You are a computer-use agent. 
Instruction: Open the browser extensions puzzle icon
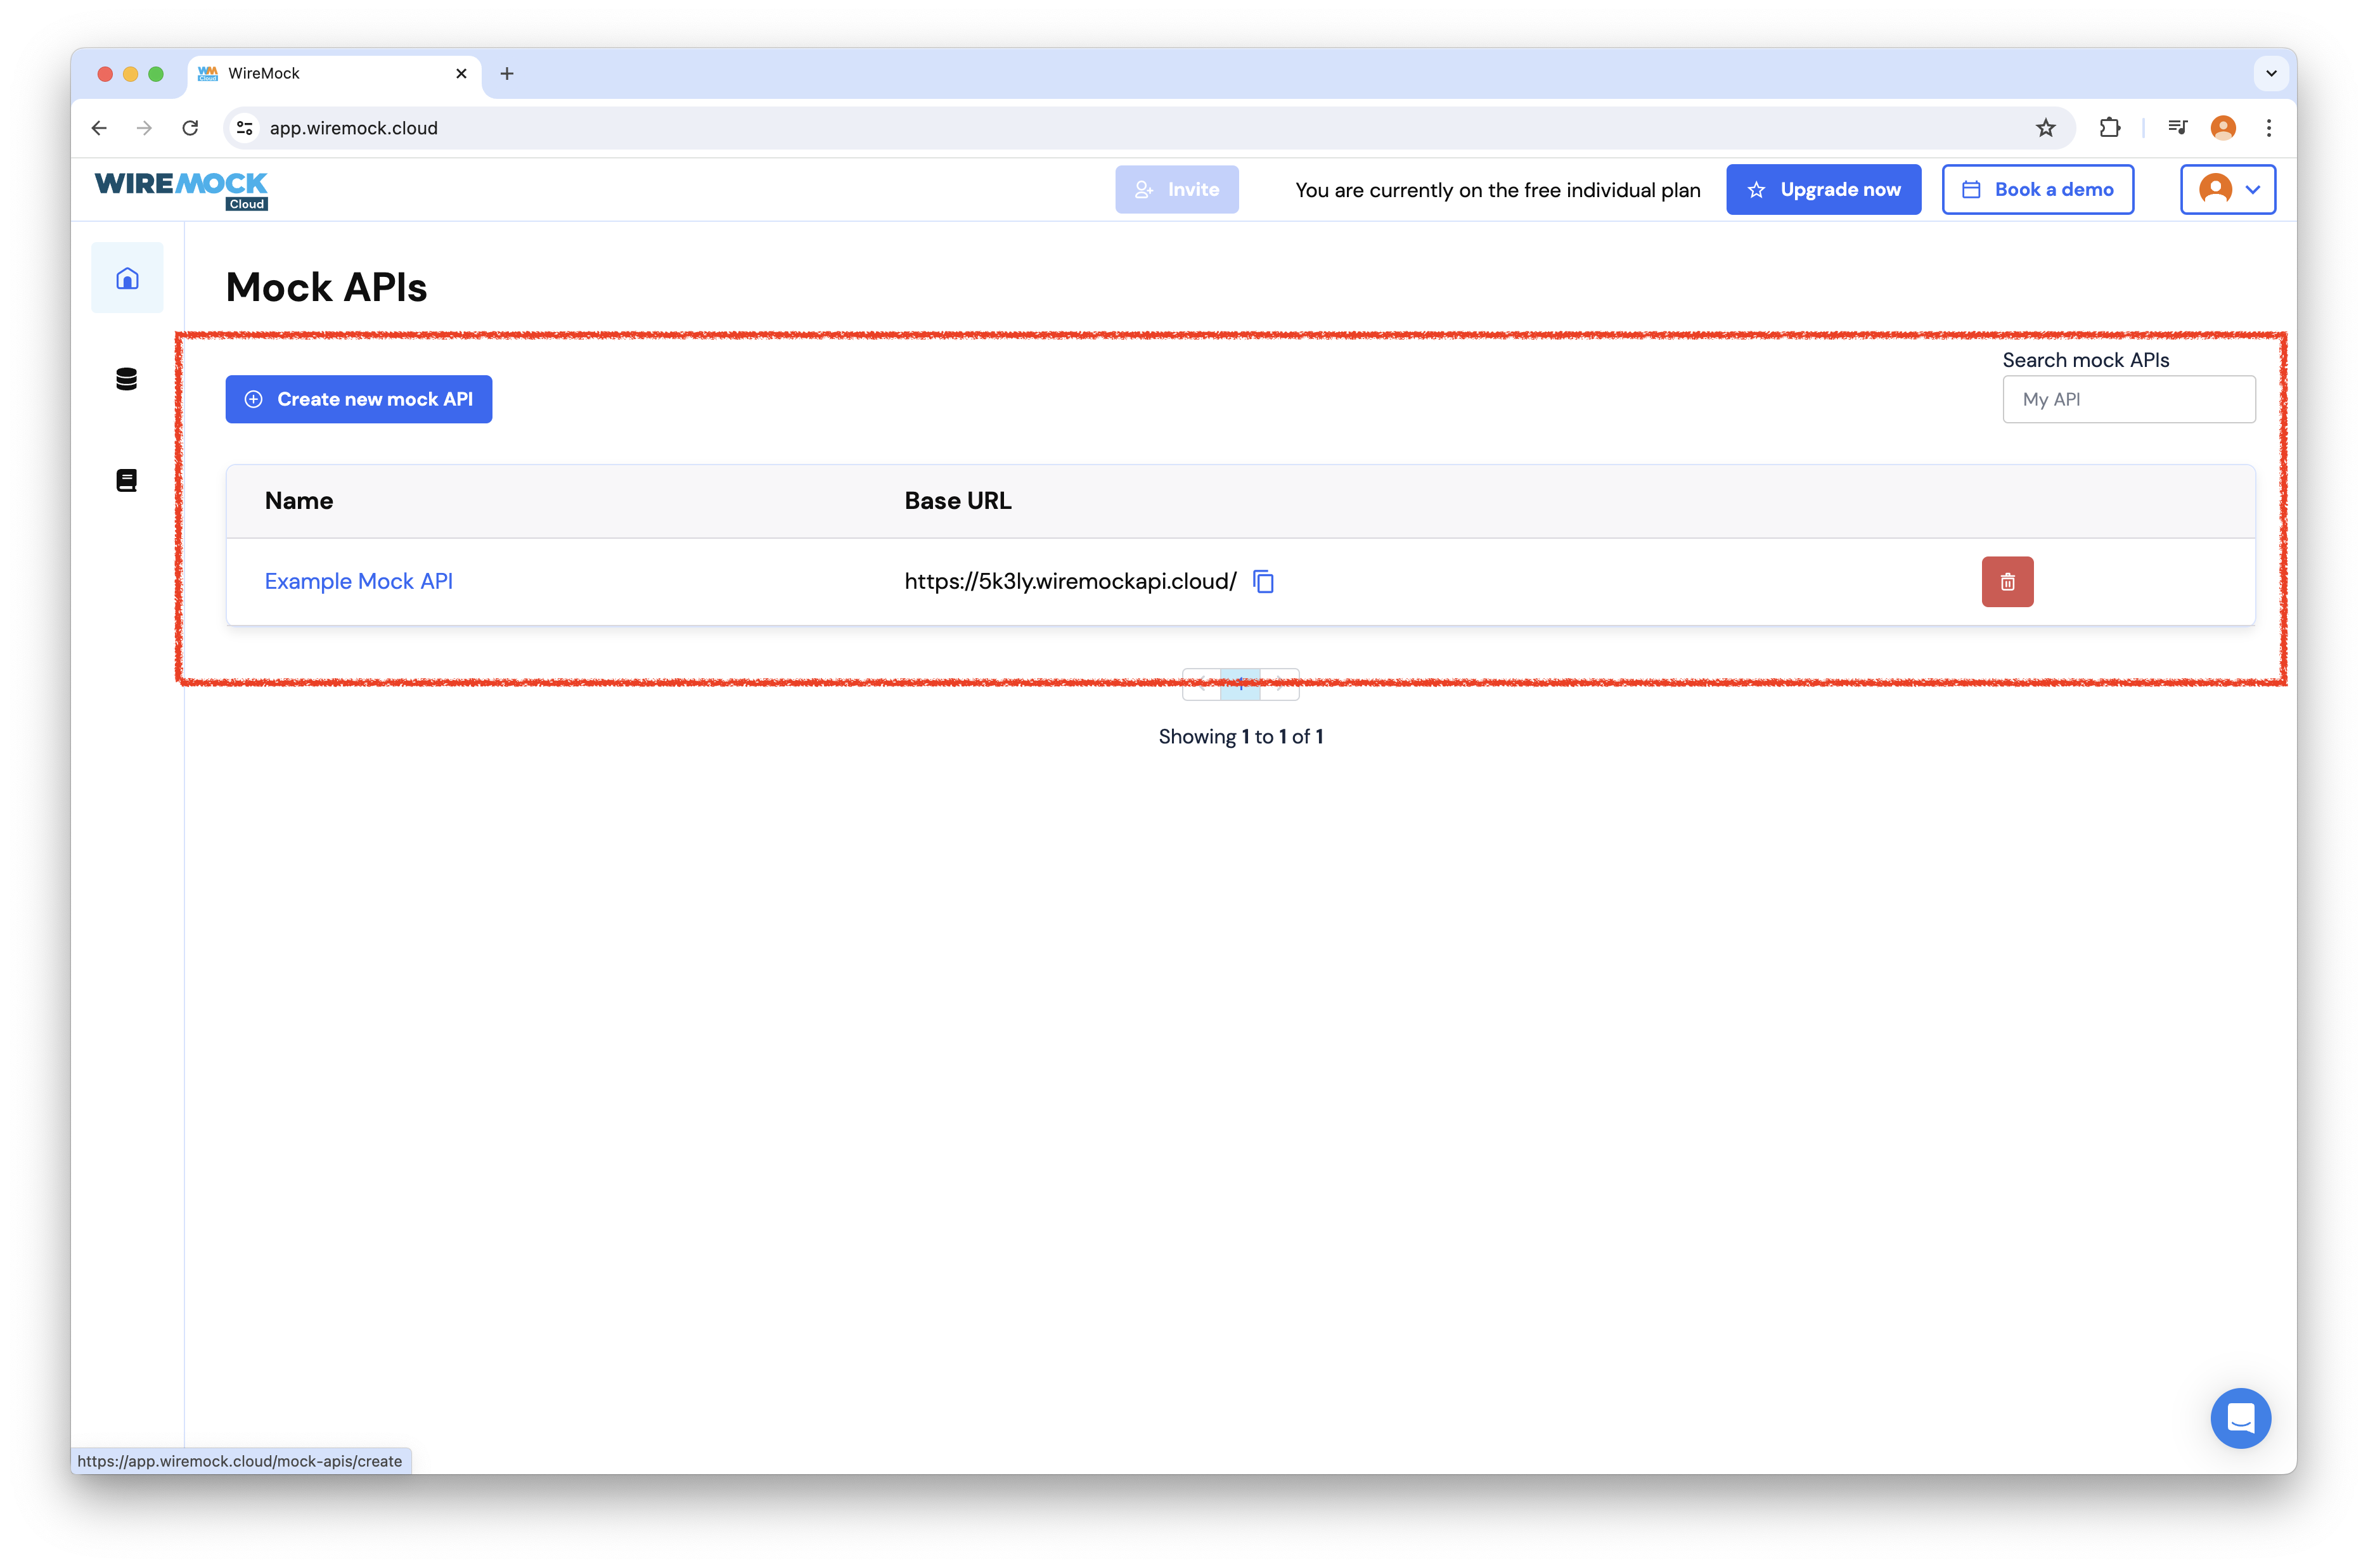pos(2110,128)
